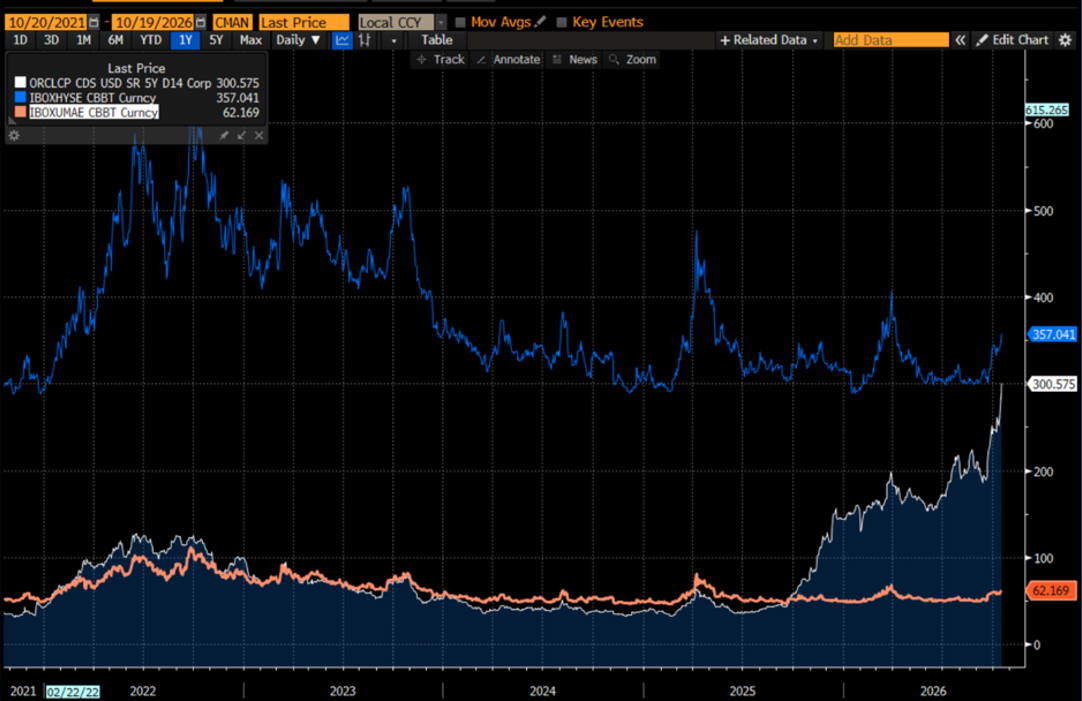The height and width of the screenshot is (701, 1082).
Task: Select the 3D time range
Action: (52, 40)
